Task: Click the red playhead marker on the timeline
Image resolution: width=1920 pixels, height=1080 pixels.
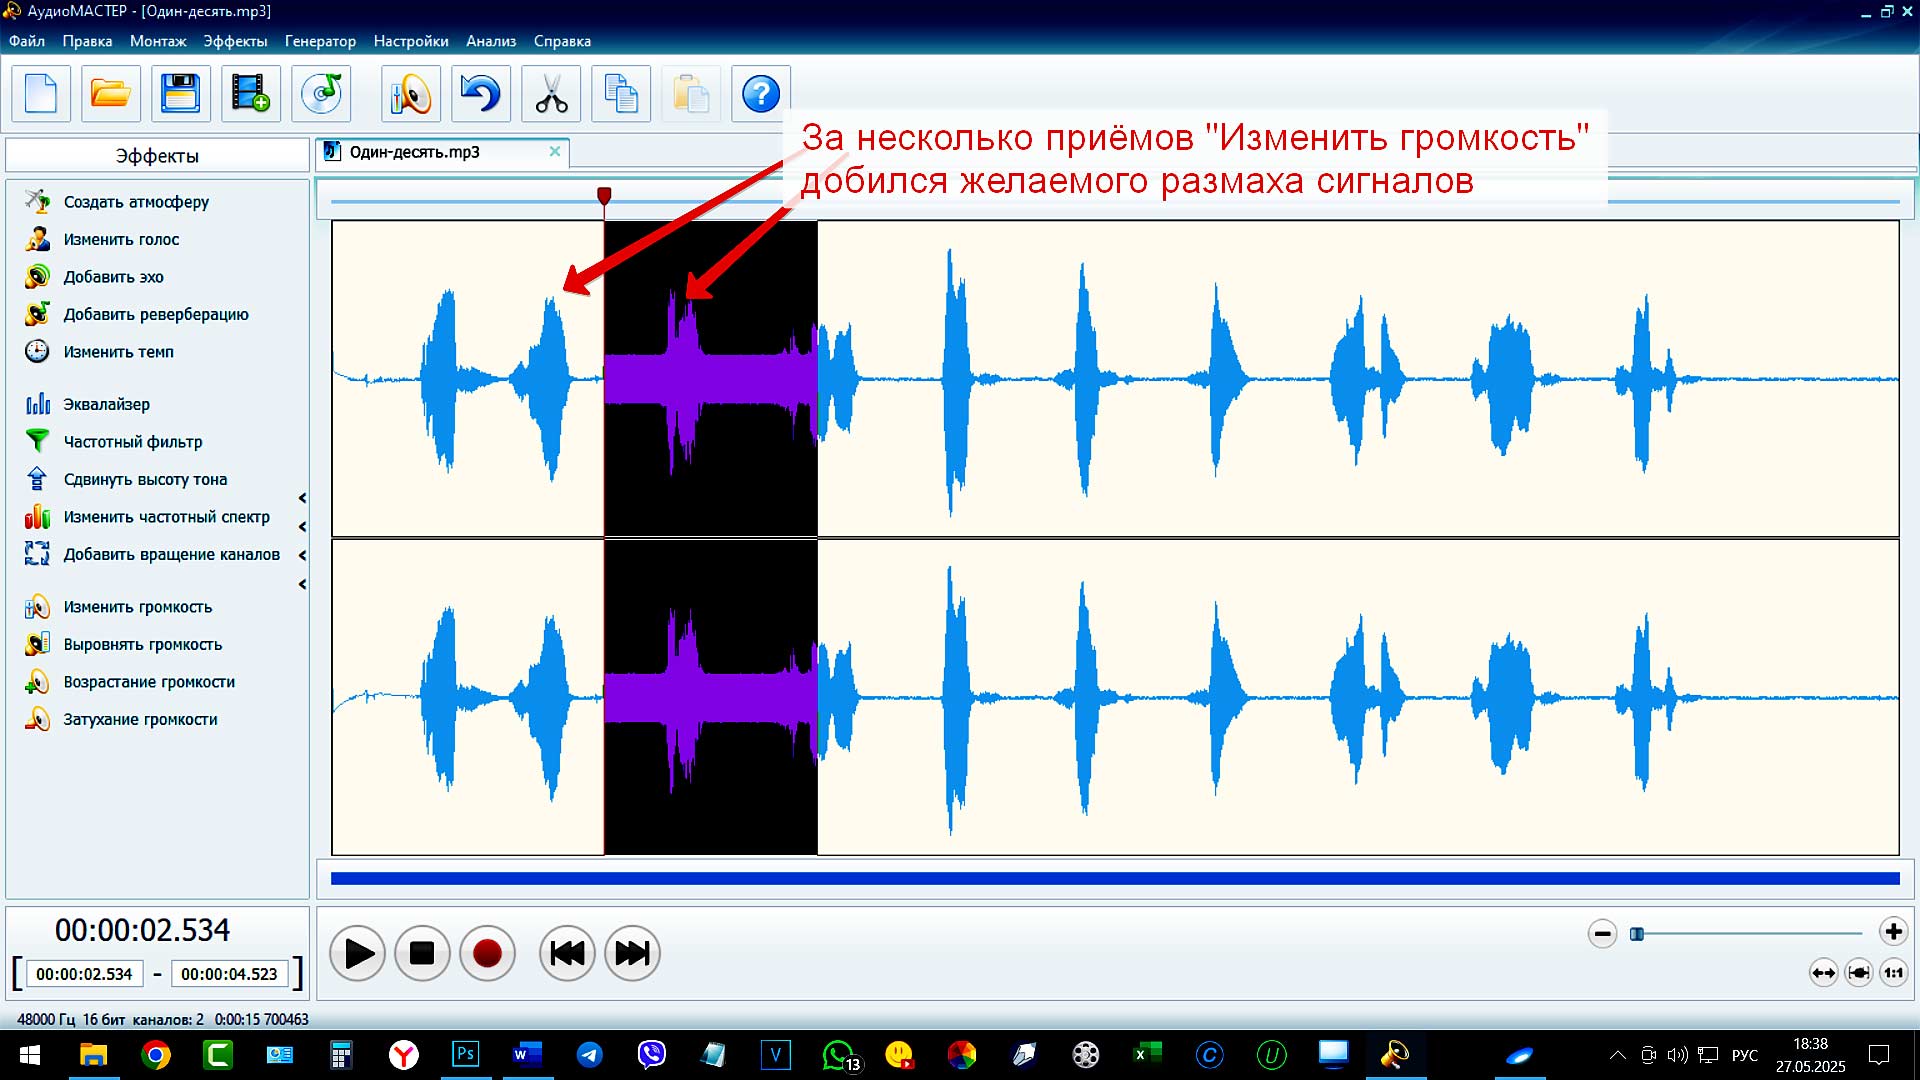Action: 604,196
